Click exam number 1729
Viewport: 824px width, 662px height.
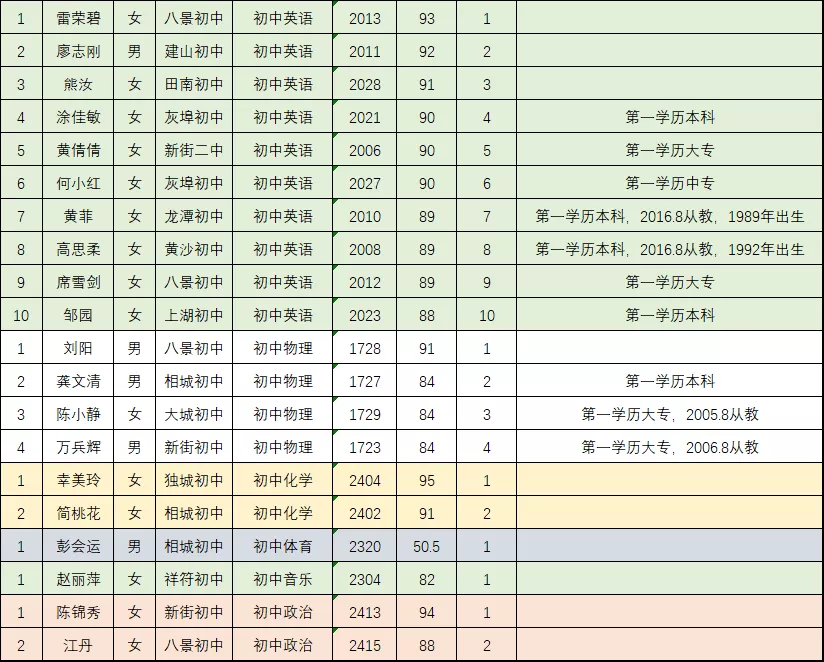(x=365, y=415)
